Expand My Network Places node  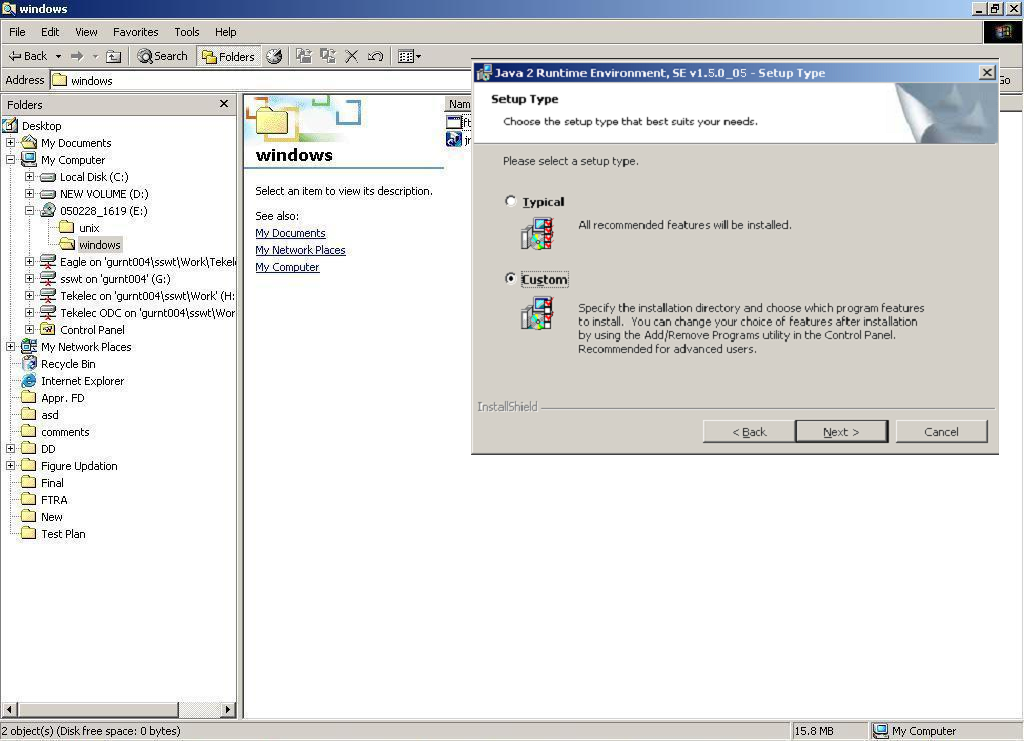(x=10, y=347)
